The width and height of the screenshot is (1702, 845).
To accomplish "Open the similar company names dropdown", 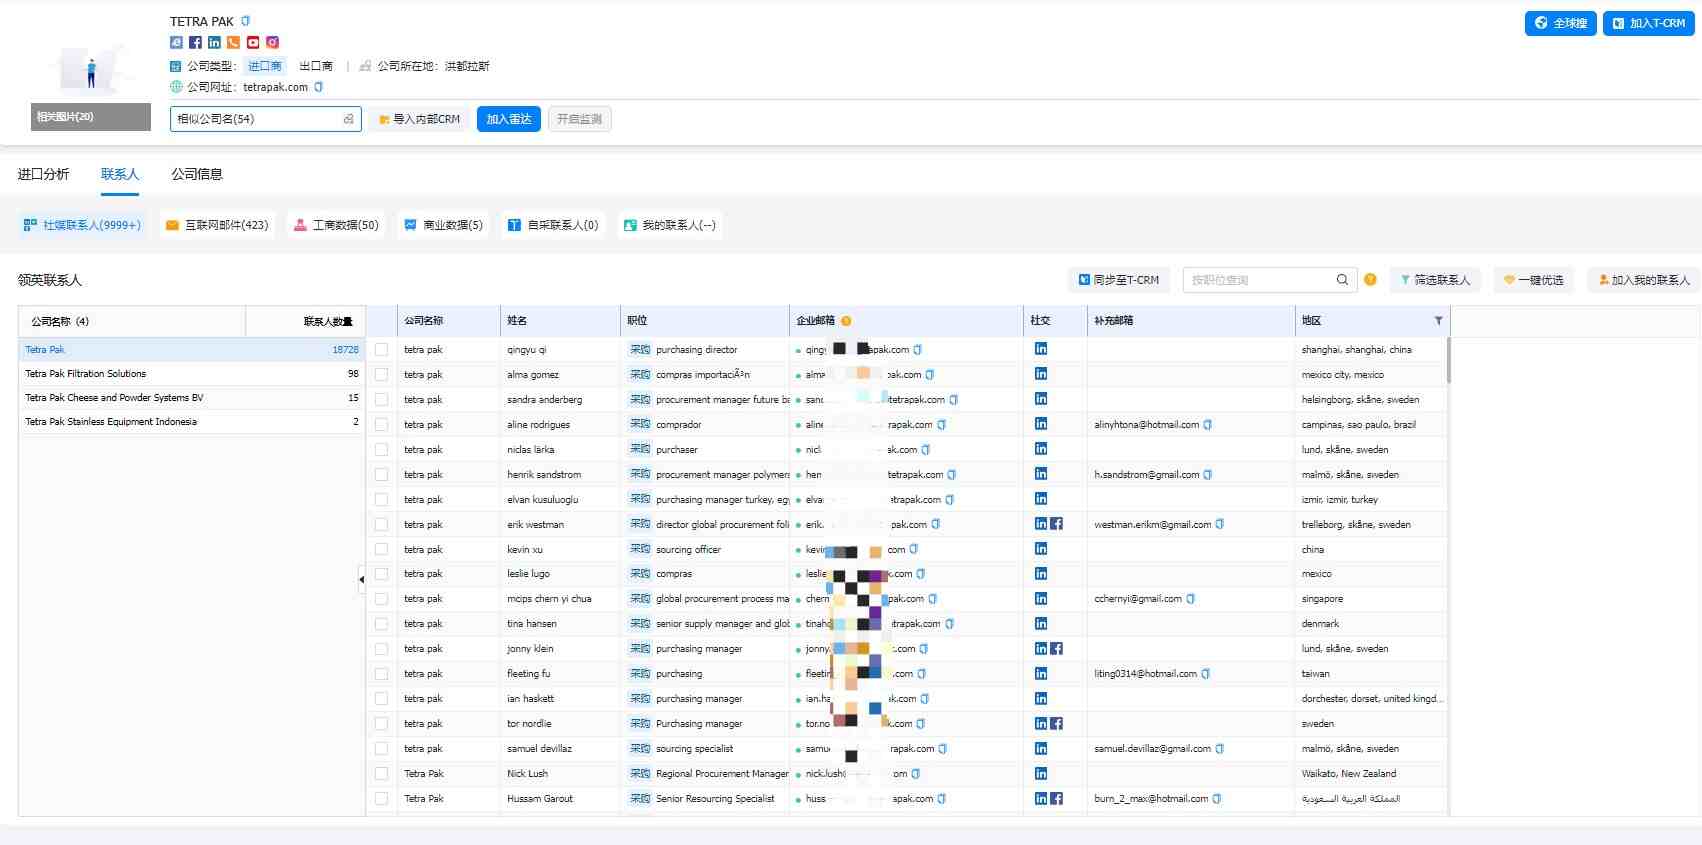I will (x=265, y=119).
